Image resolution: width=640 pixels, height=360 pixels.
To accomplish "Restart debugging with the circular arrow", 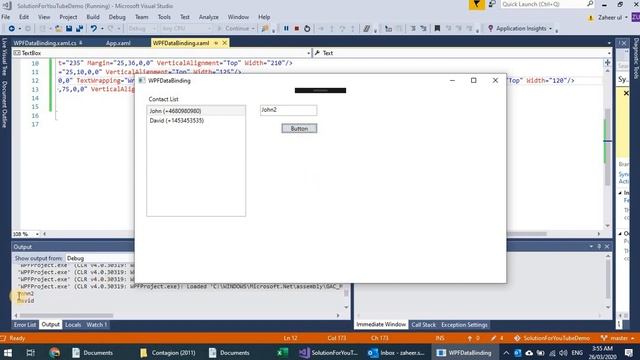I will (307, 29).
